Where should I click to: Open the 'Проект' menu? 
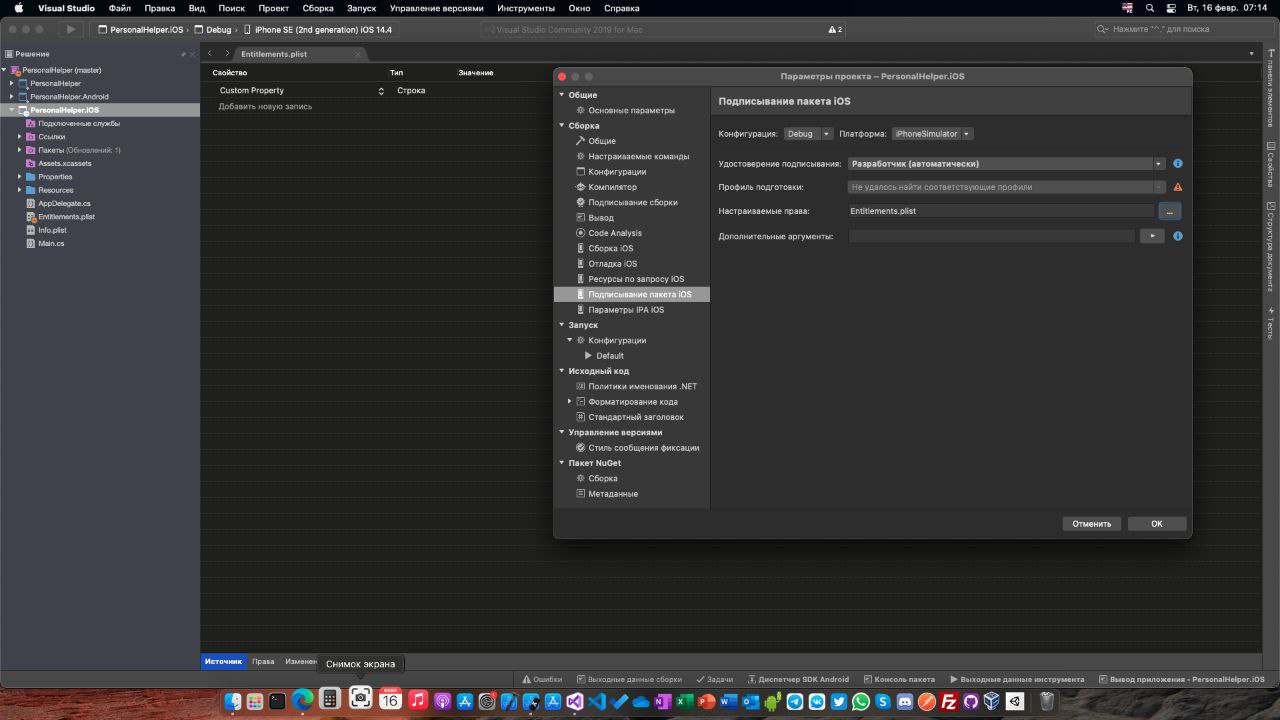click(273, 8)
